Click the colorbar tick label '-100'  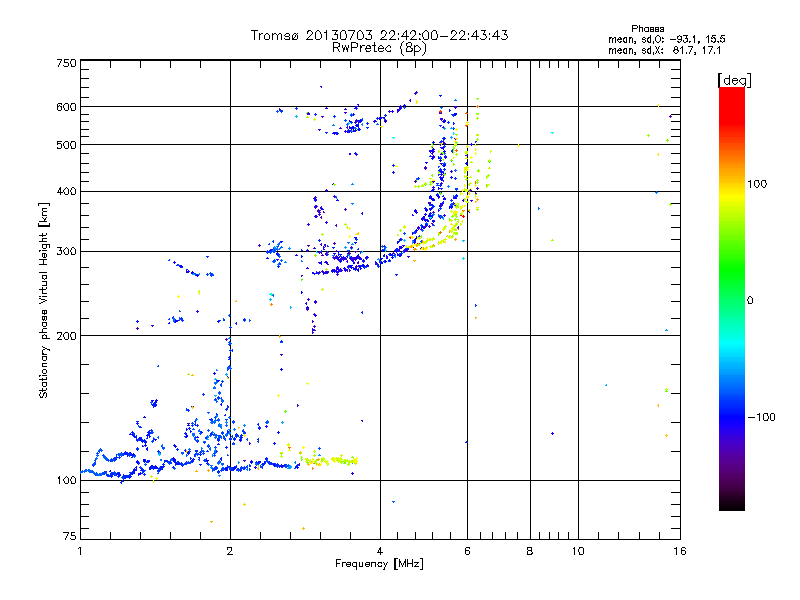coord(761,417)
